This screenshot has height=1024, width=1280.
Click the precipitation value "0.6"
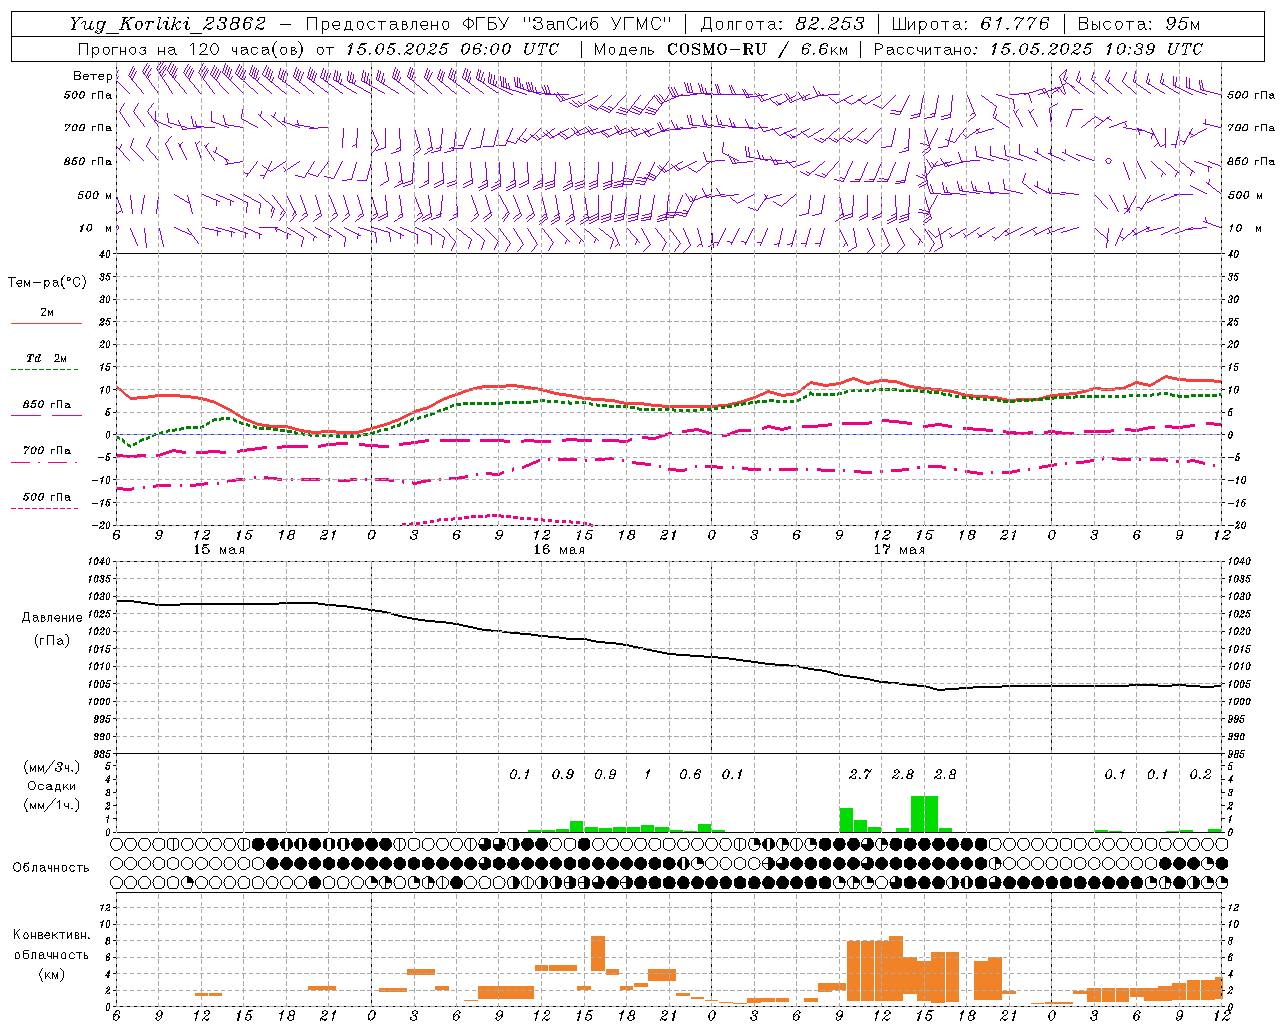(690, 774)
